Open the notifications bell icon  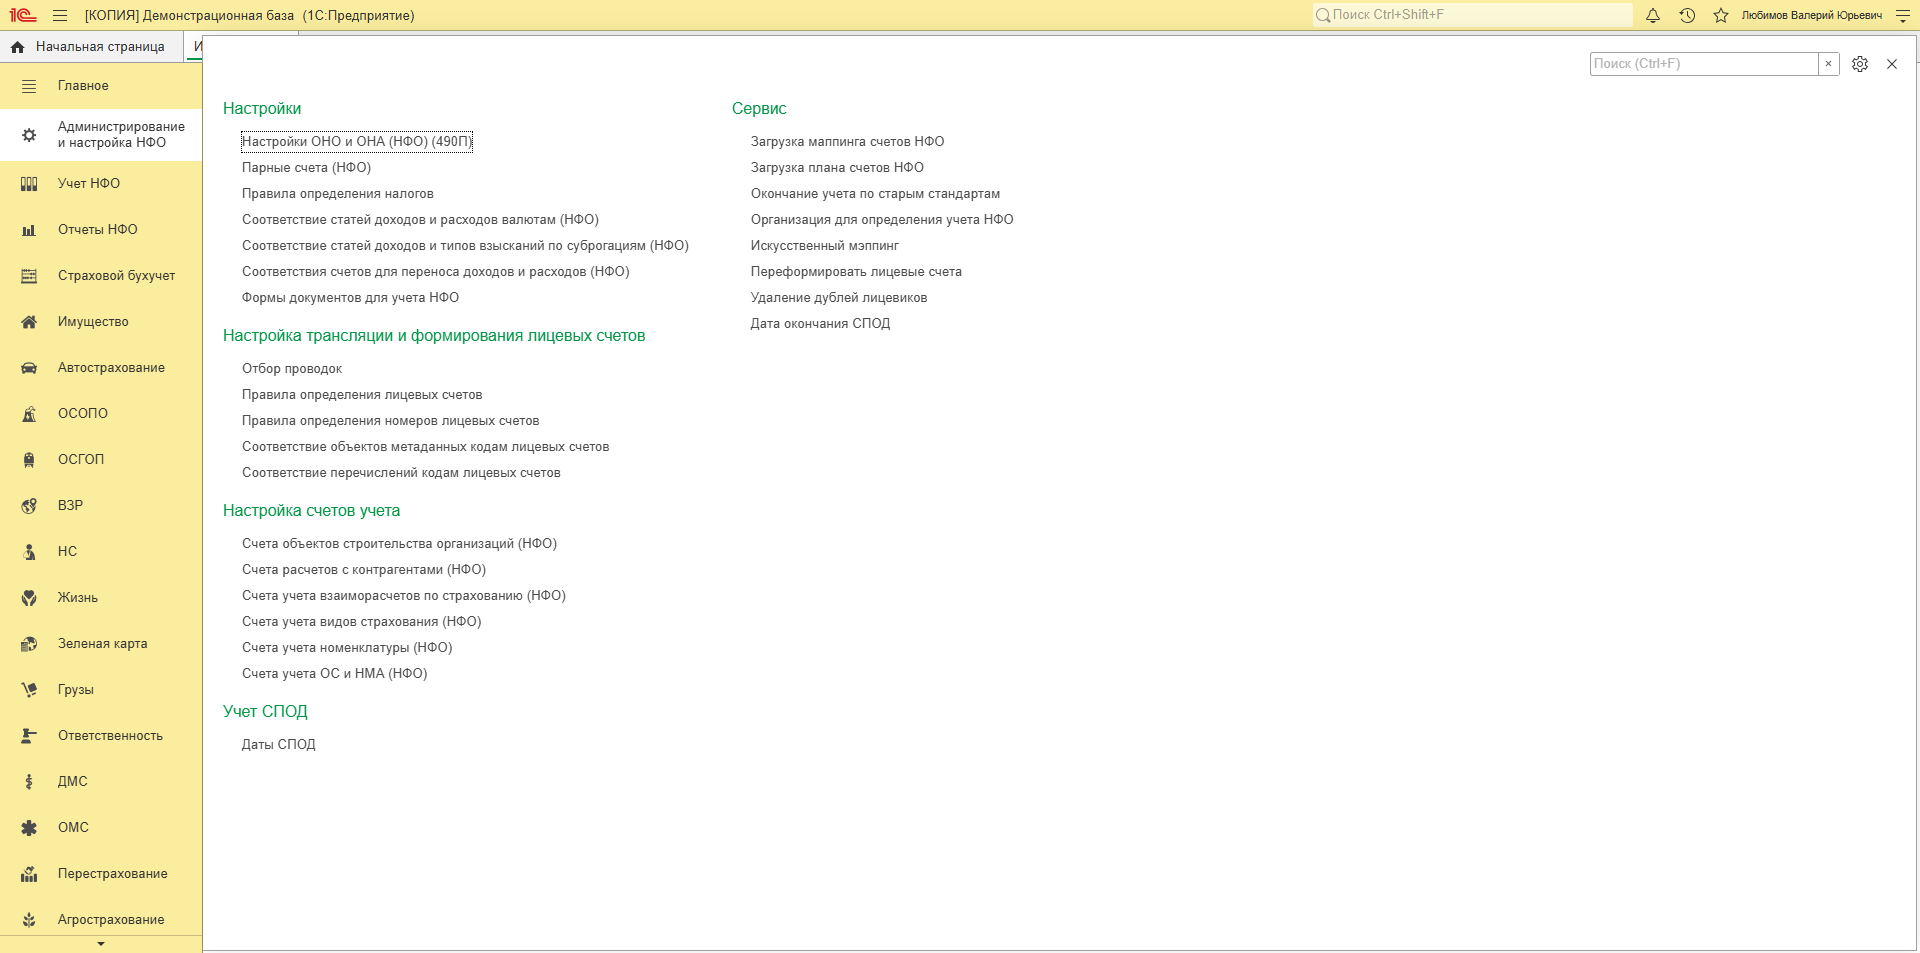[1653, 15]
